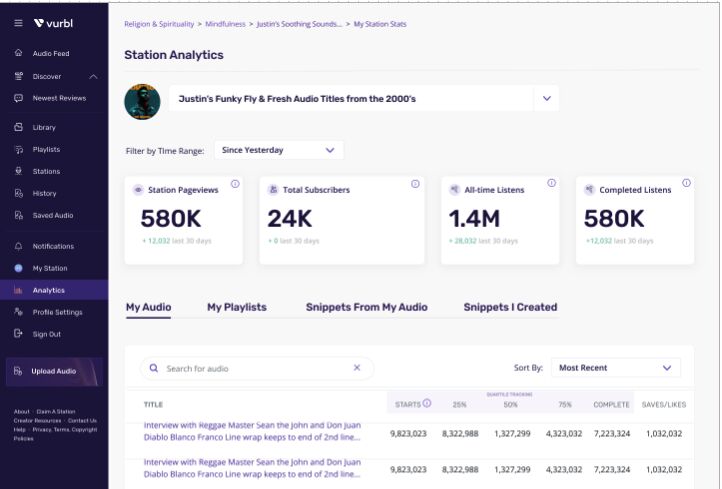Image resolution: width=722 pixels, height=489 pixels.
Task: Click the Claim A Station footer link
Action: point(56,412)
